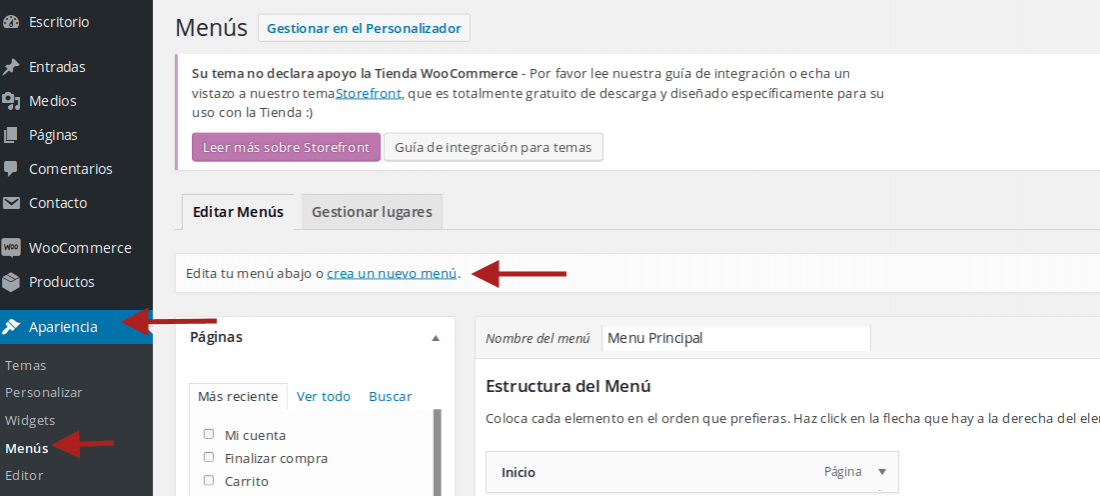Select the Más reciente tab
The width and height of the screenshot is (1100, 496).
(238, 396)
